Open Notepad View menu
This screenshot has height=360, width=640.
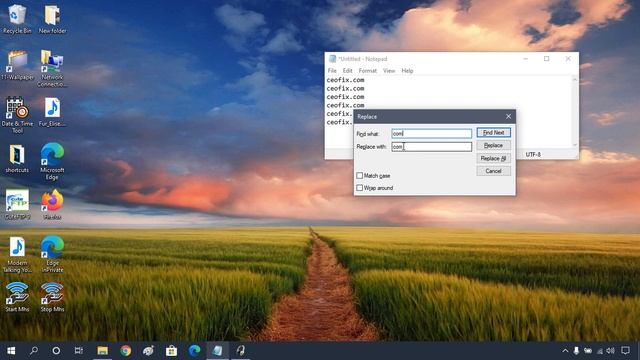tap(389, 71)
